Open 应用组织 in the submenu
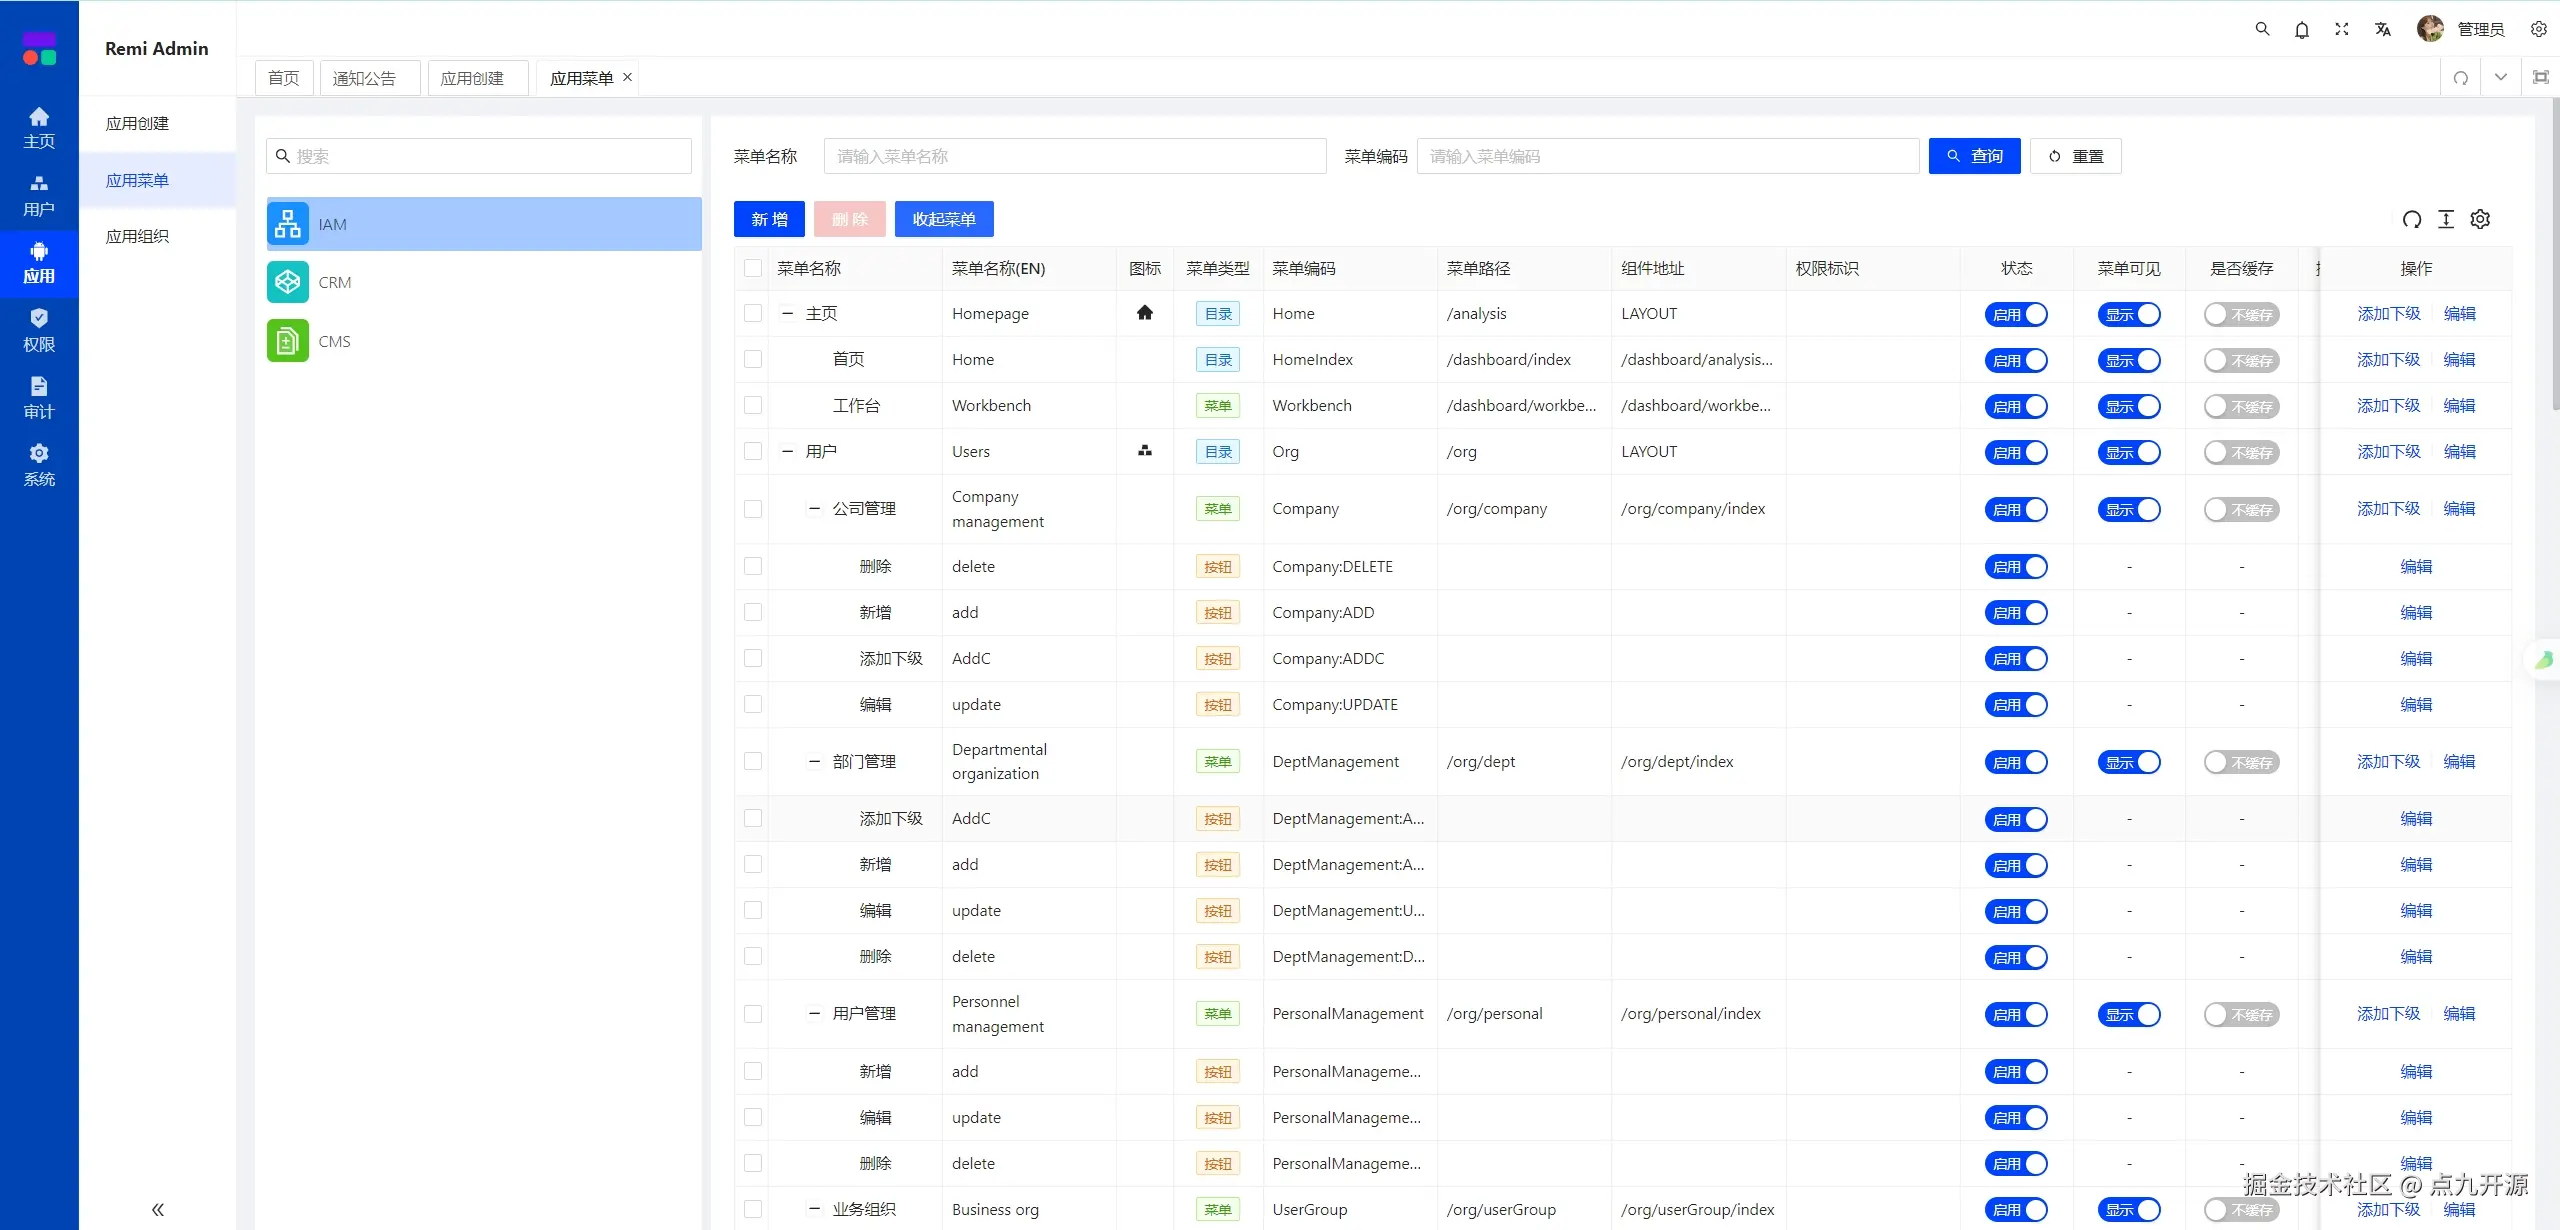The width and height of the screenshot is (2560, 1230). pyautogui.click(x=138, y=236)
